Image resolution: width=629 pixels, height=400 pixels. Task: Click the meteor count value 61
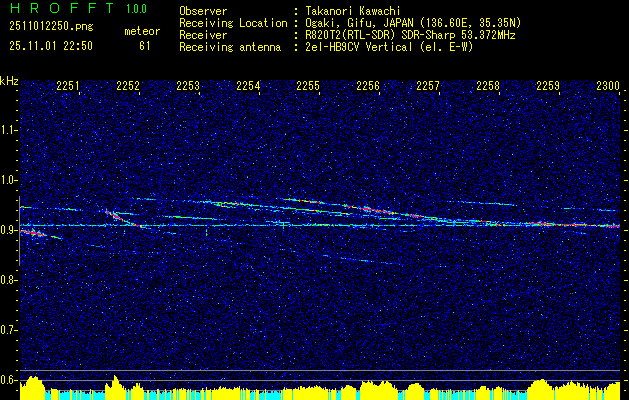tap(145, 46)
